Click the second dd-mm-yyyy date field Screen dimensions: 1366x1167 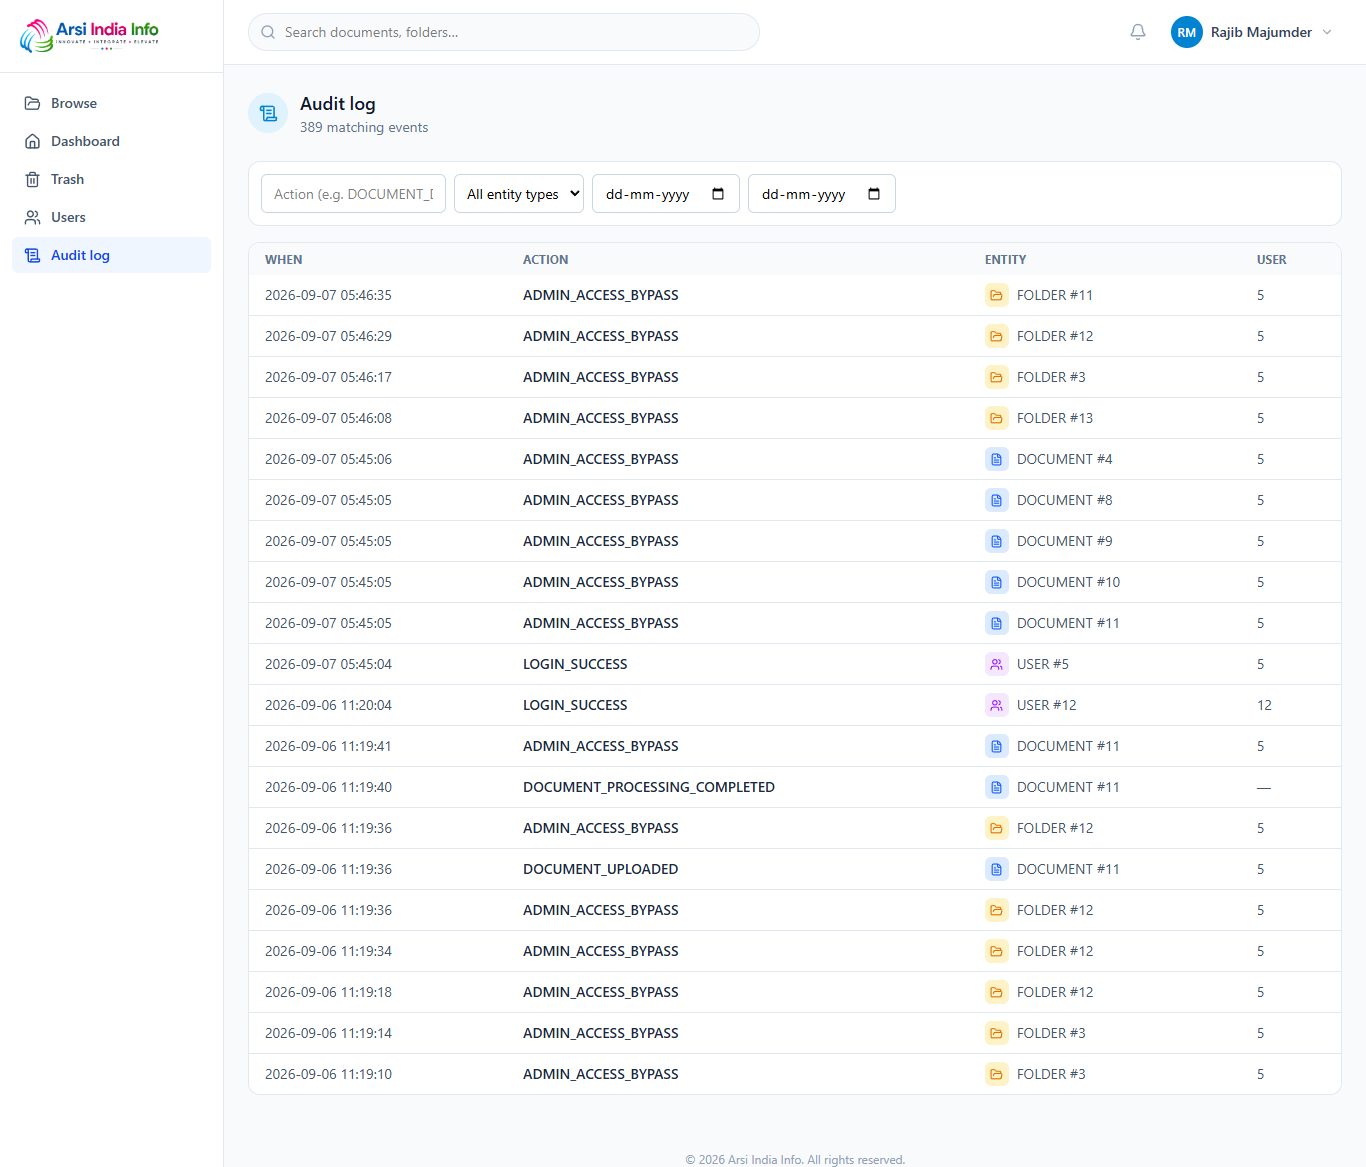click(822, 194)
